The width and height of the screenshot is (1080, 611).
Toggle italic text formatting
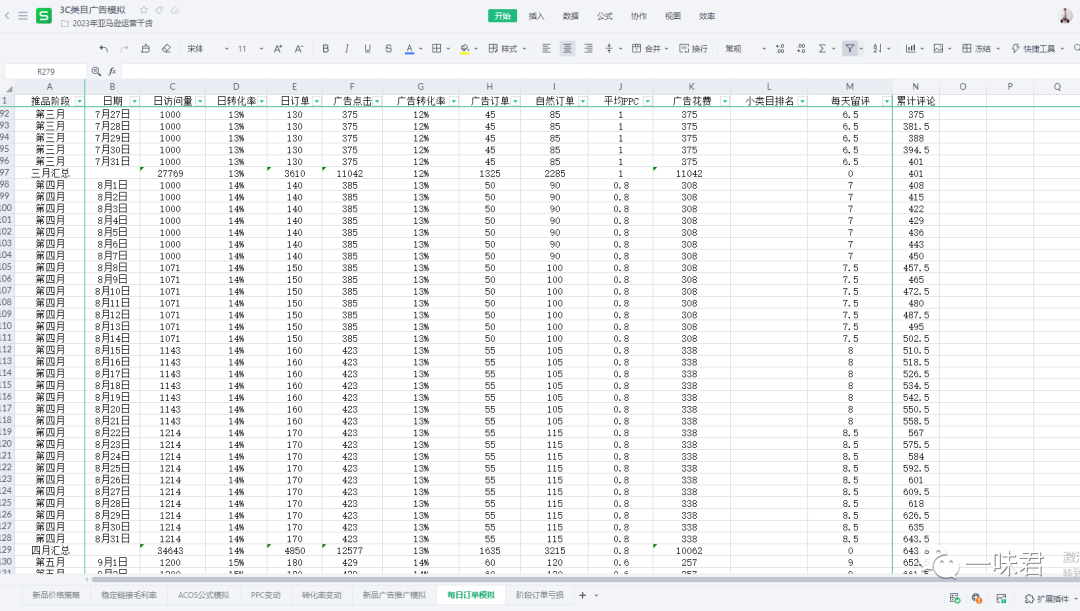347,48
